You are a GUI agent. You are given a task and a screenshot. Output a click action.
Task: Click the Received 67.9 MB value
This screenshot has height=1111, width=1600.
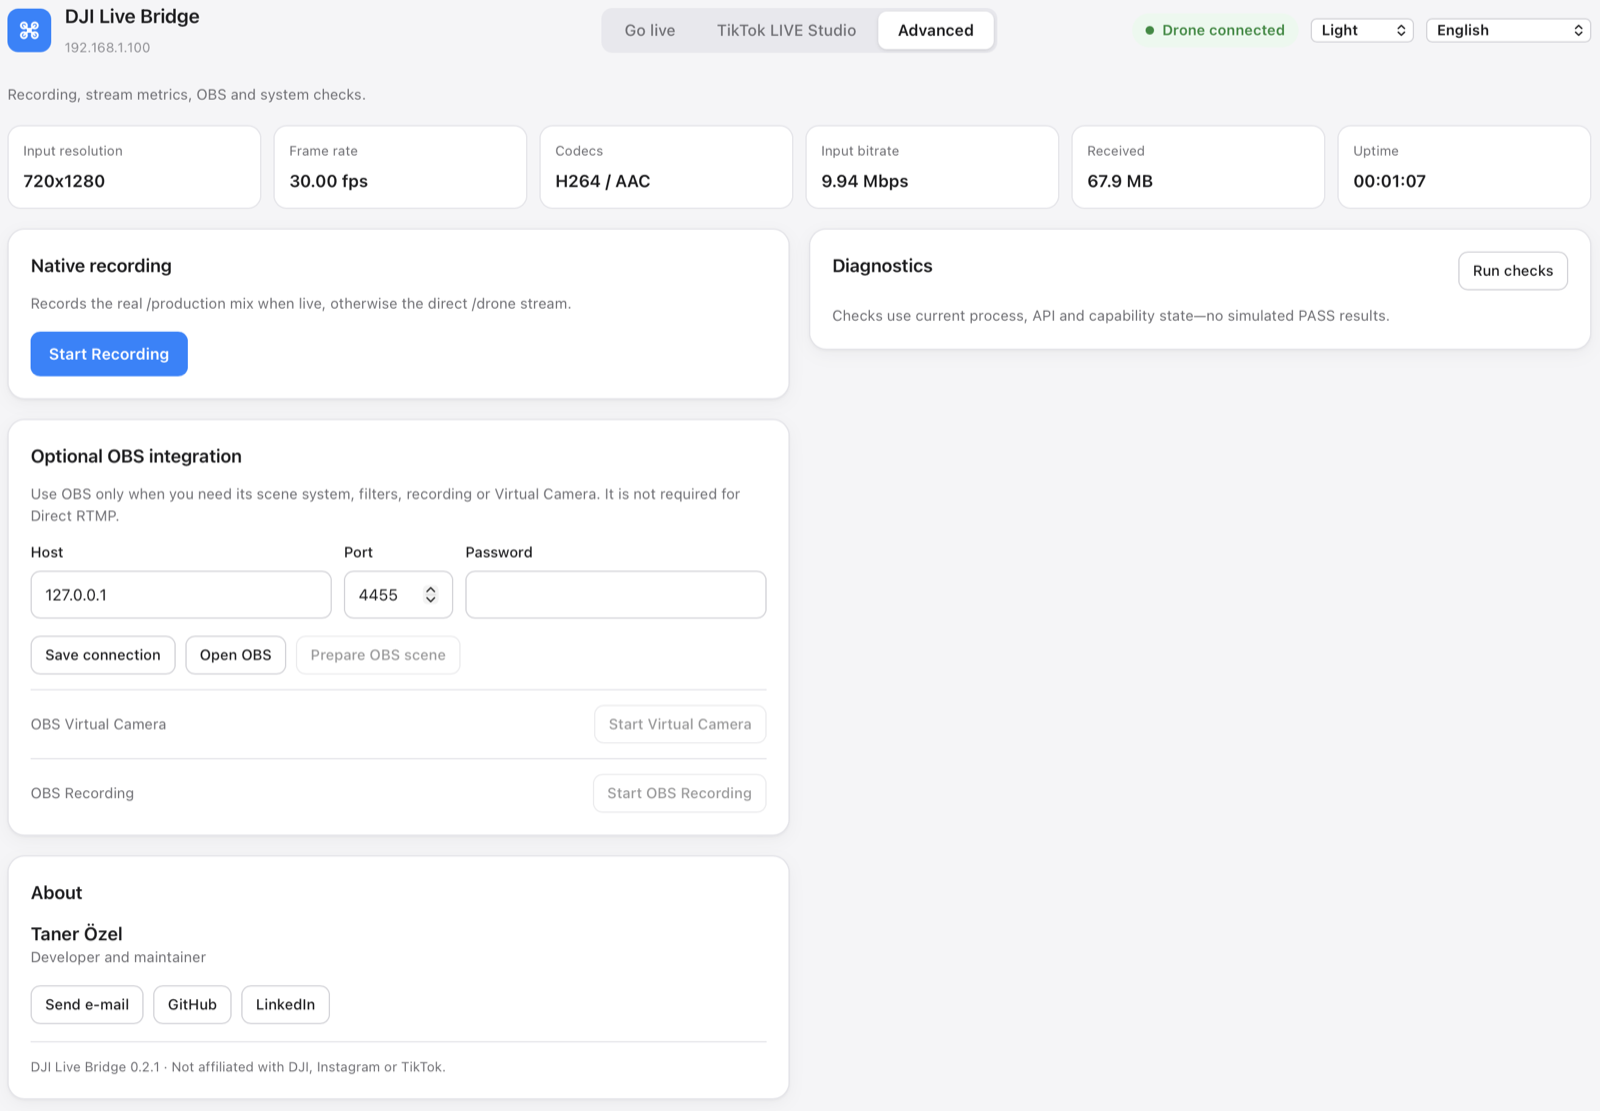1120,181
